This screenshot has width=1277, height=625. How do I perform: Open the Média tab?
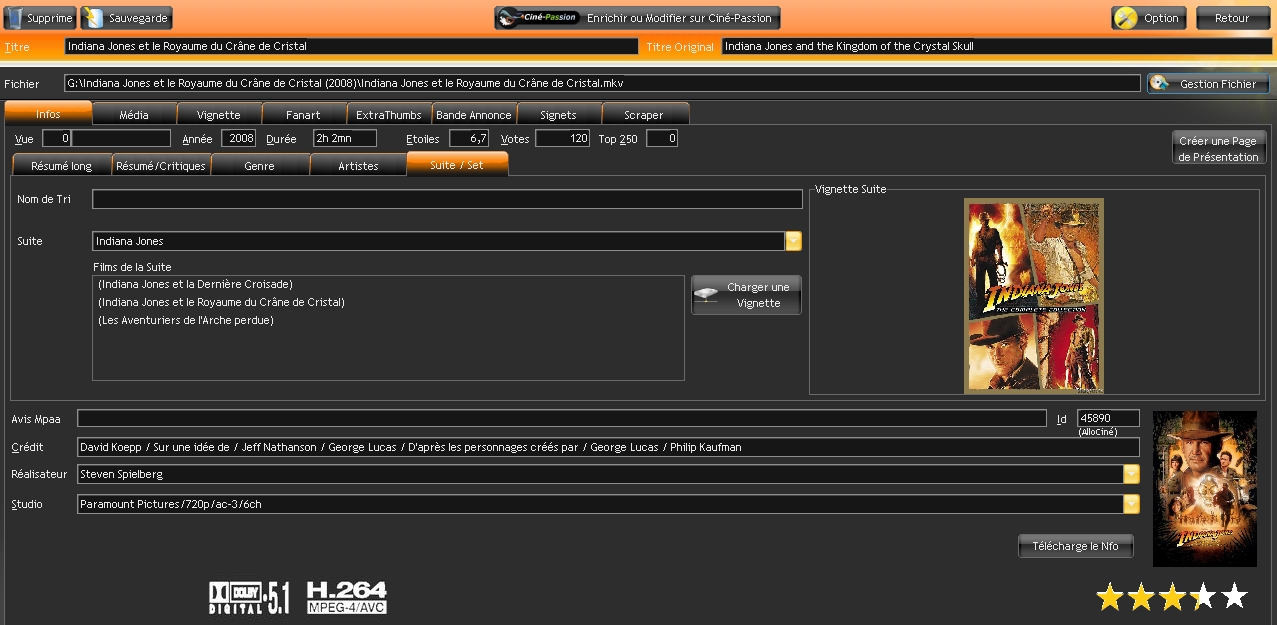[134, 114]
